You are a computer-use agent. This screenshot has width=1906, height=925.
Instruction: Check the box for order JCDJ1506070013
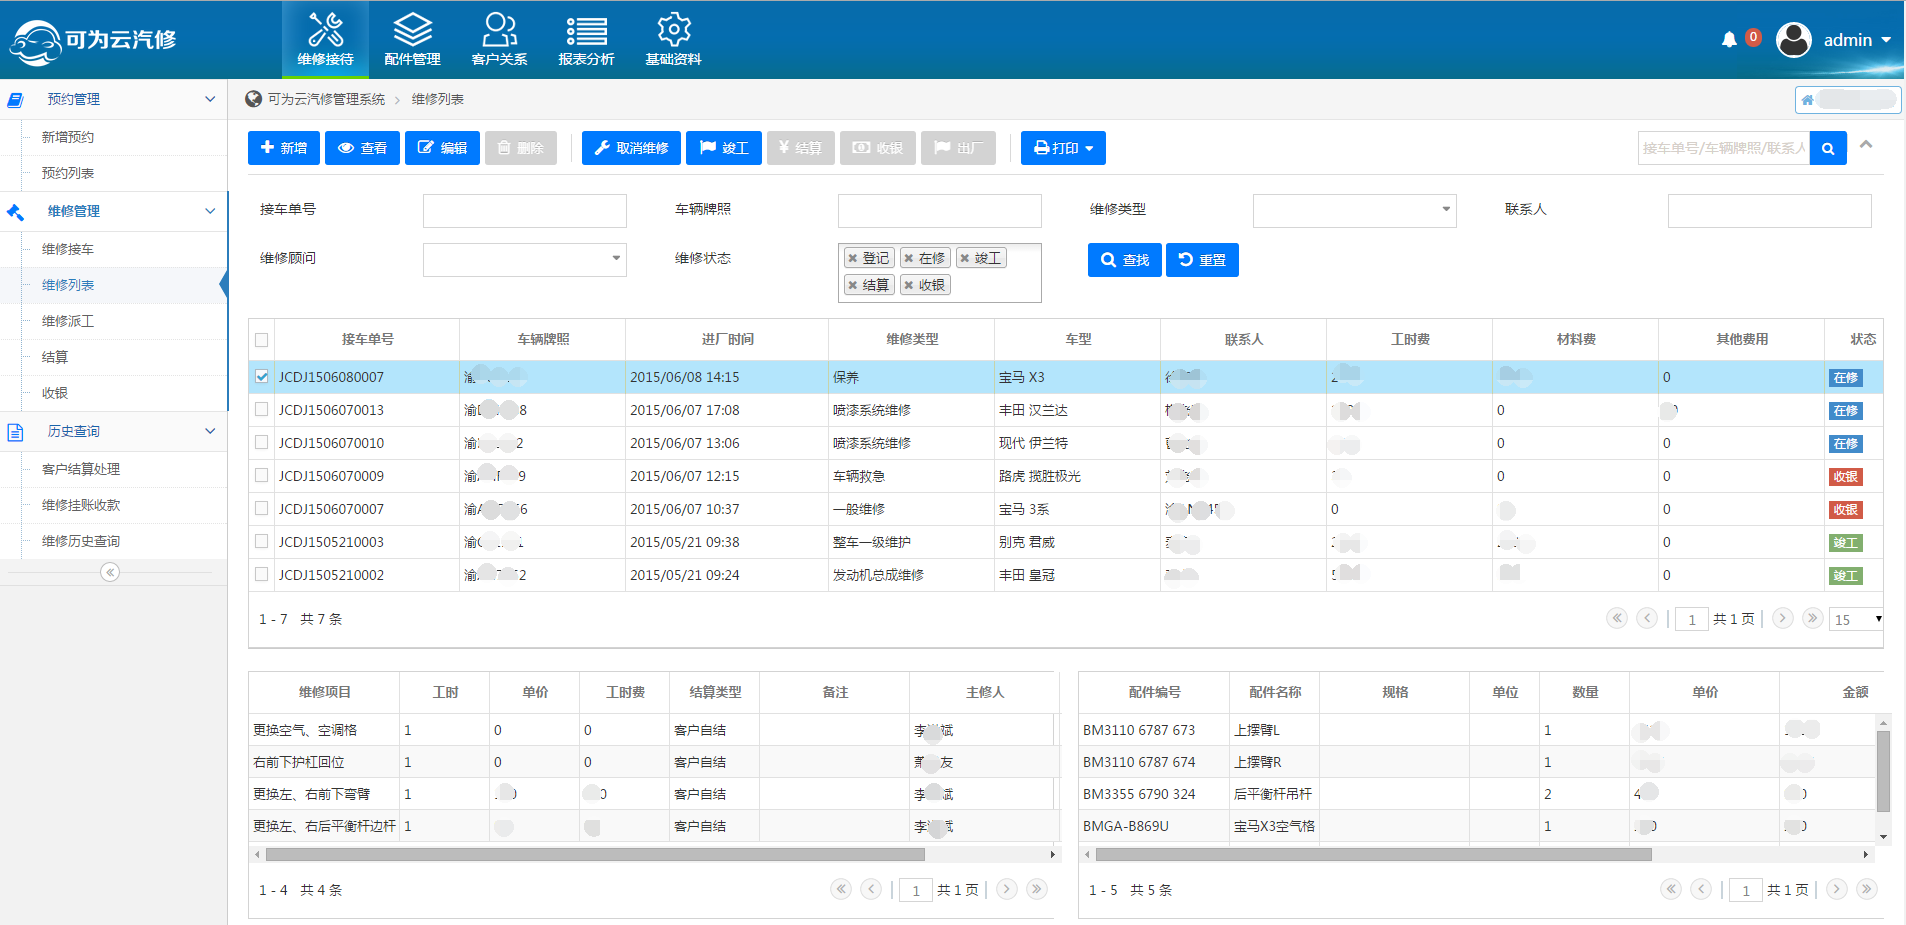[262, 410]
